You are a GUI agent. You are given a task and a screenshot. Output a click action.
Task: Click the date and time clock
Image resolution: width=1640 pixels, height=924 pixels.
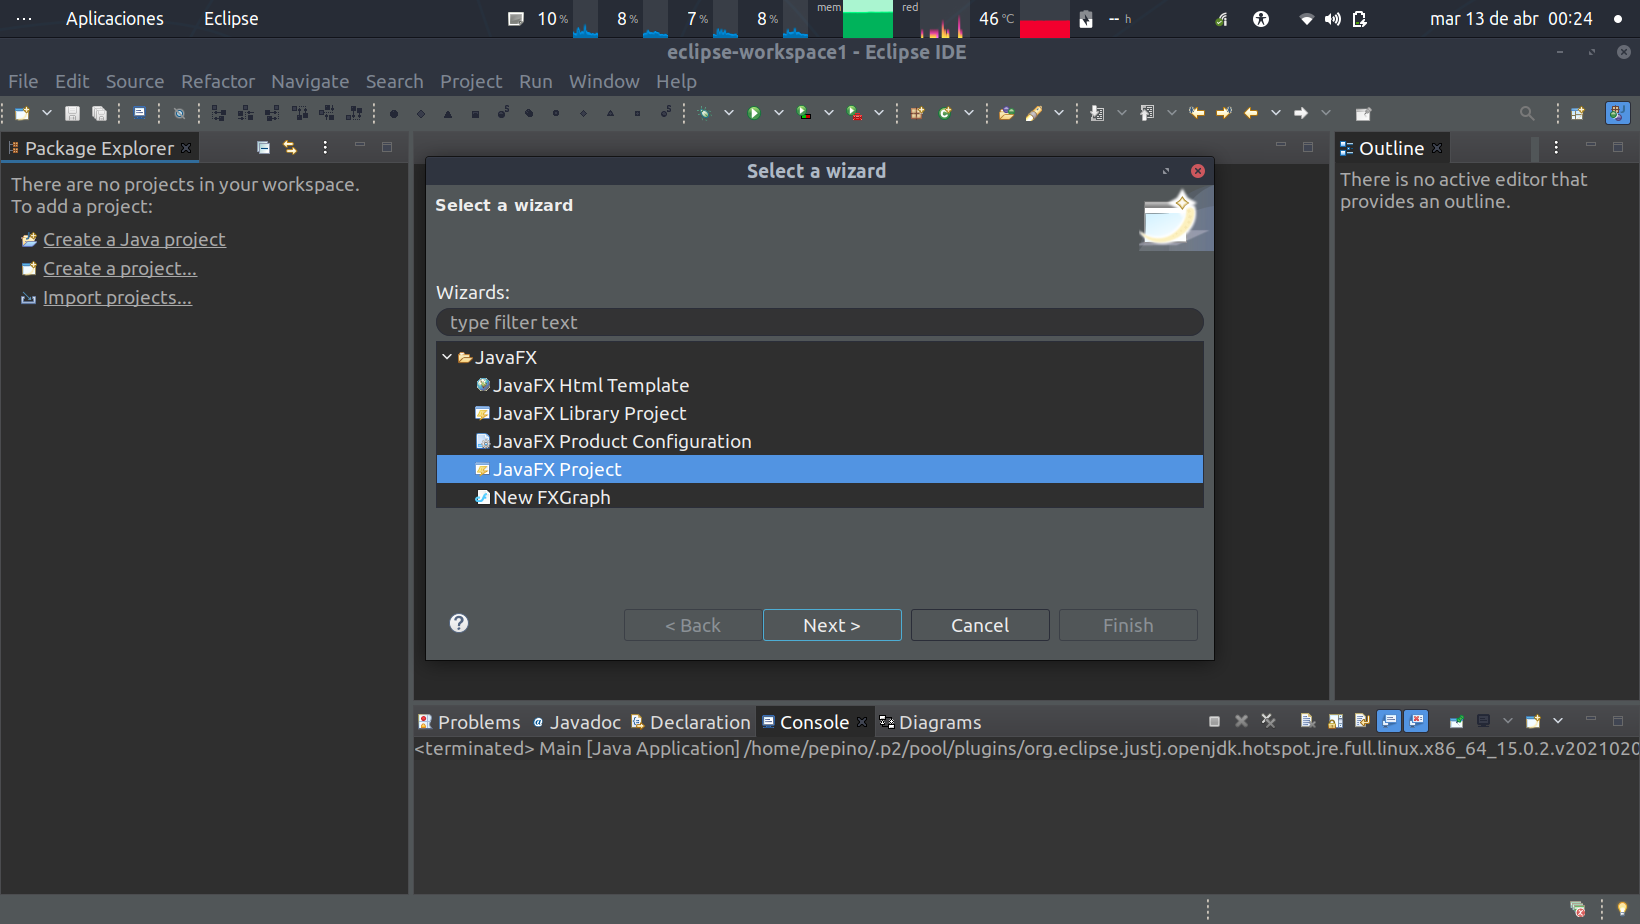pos(1511,19)
